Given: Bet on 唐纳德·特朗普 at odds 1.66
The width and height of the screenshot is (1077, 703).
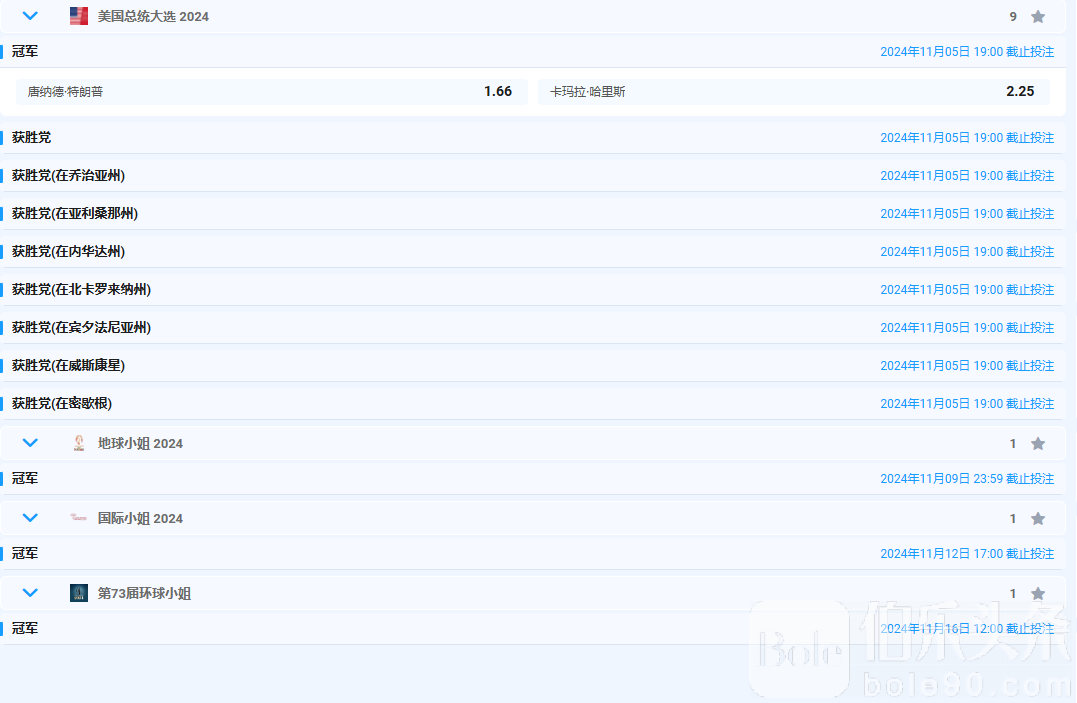Looking at the screenshot, I should pos(272,91).
